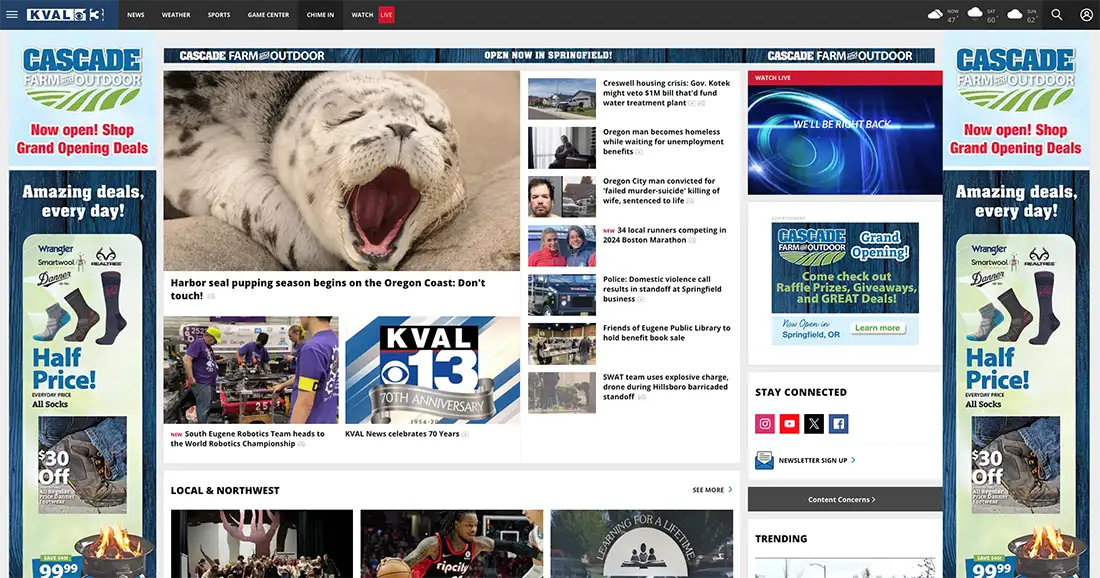Click the newsletter envelope icon

pos(764,460)
